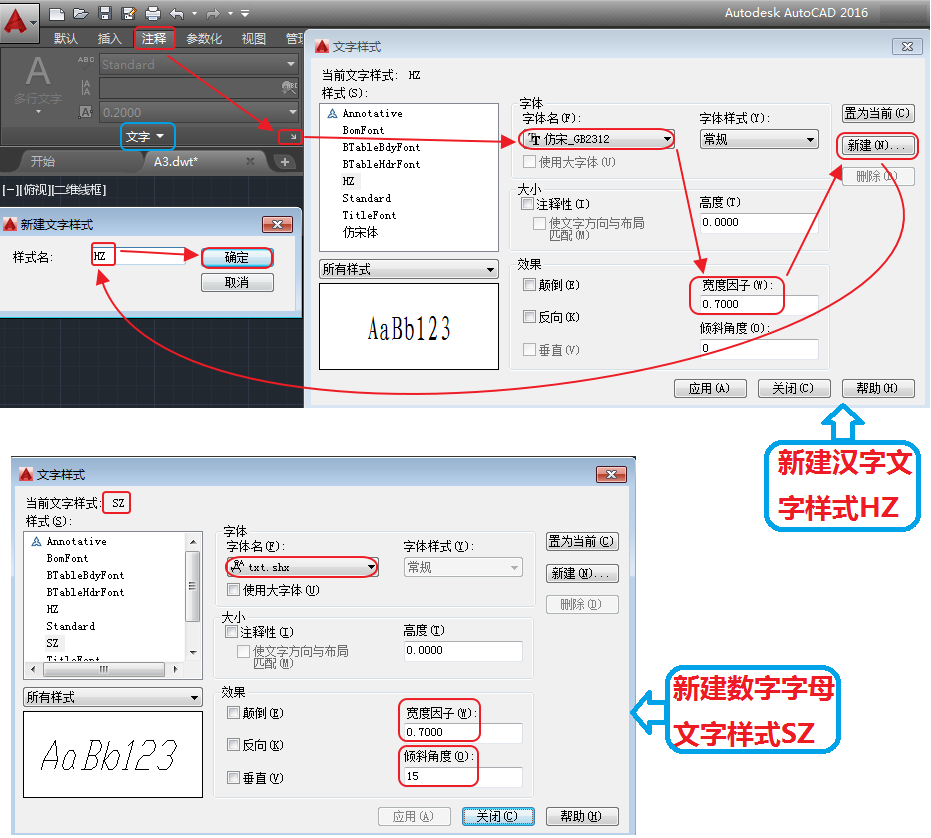Image resolution: width=931 pixels, height=838 pixels.
Task: Click the horizontal scrollbar thumb under SZ style list
Action: pyautogui.click(x=104, y=669)
